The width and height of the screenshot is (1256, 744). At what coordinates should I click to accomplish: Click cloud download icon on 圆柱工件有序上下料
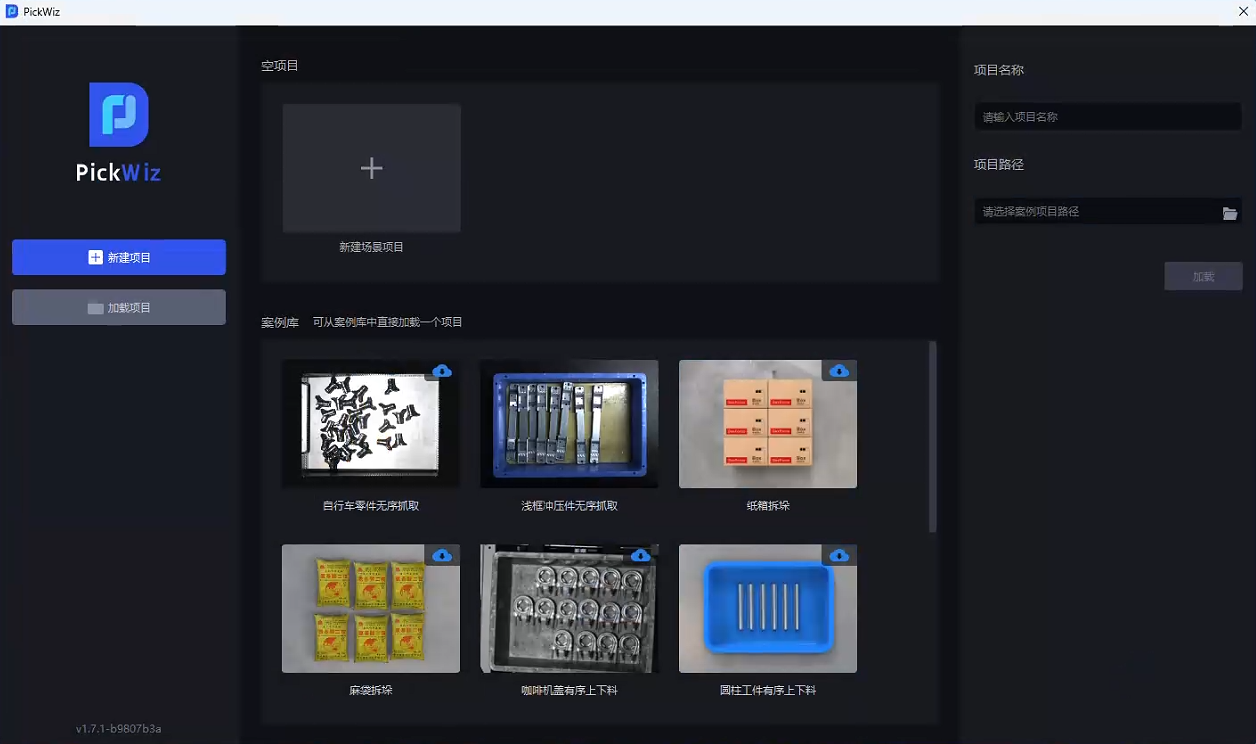[x=839, y=555]
